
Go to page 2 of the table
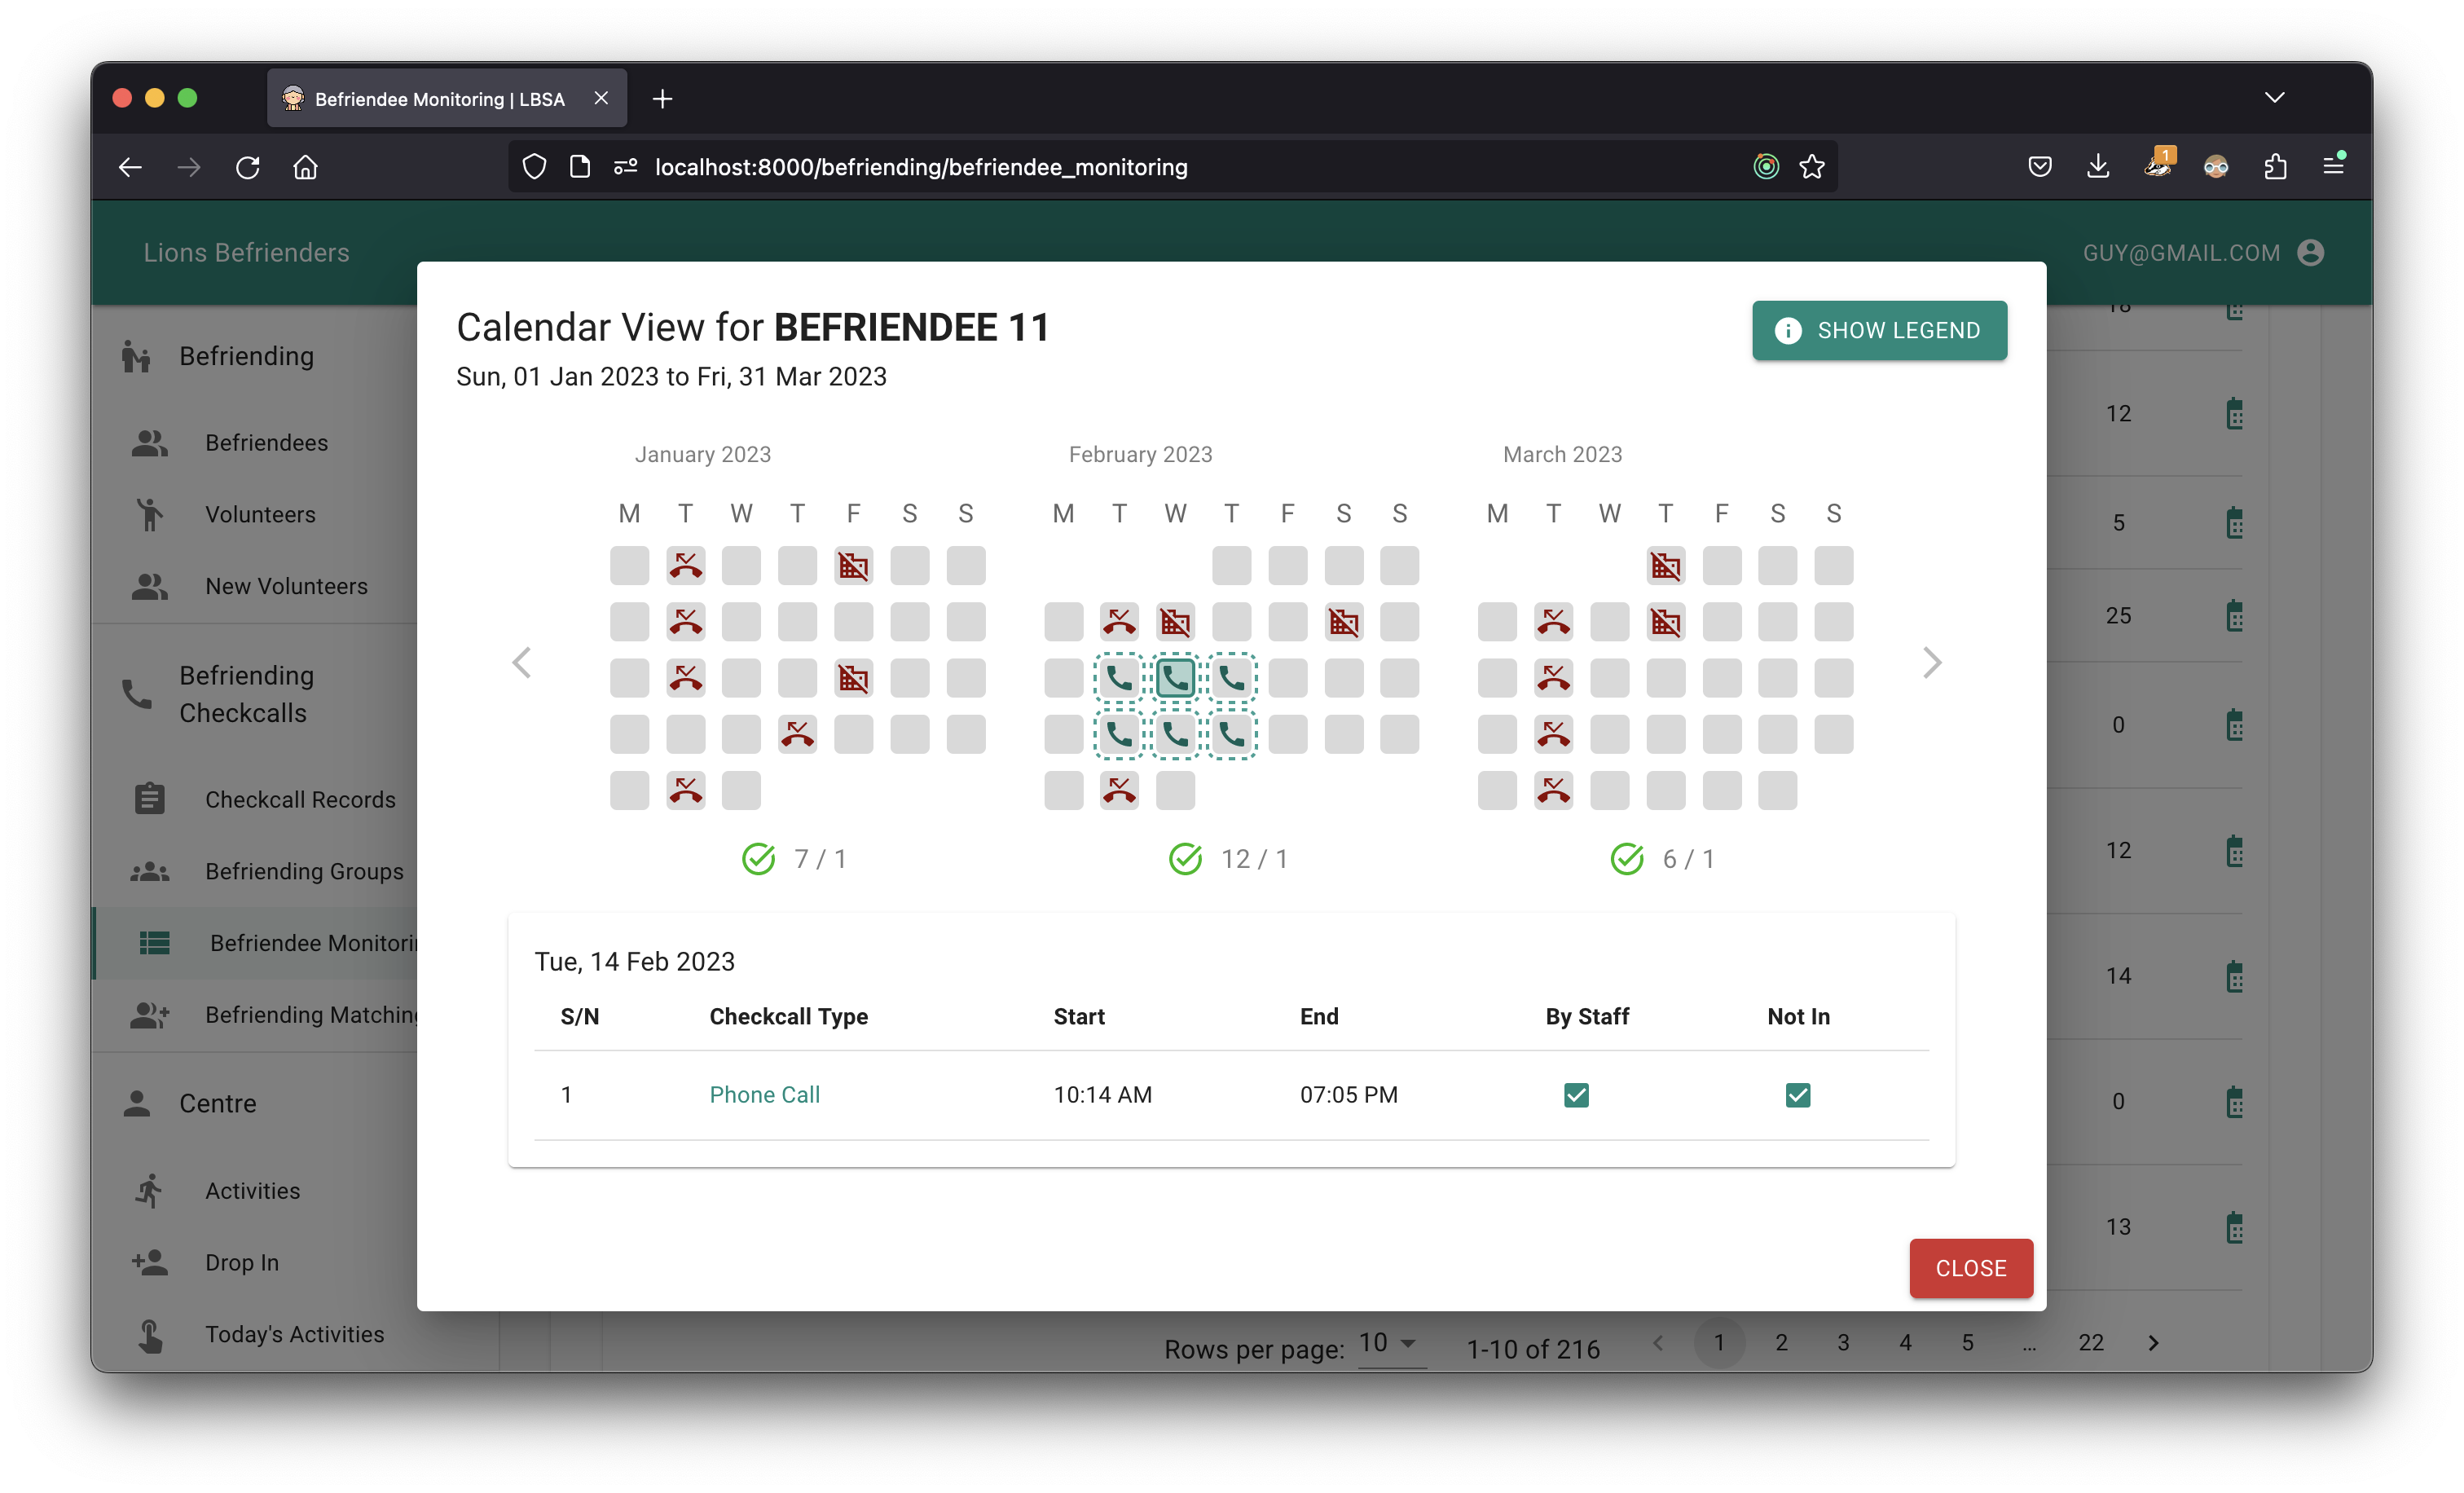(1781, 1342)
